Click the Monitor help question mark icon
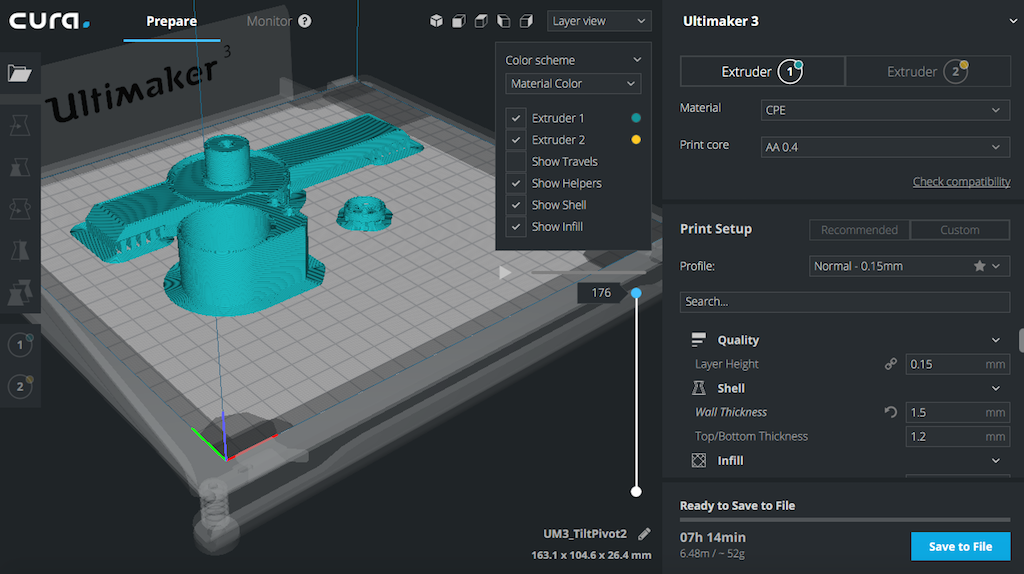This screenshot has height=574, width=1024. (x=305, y=21)
